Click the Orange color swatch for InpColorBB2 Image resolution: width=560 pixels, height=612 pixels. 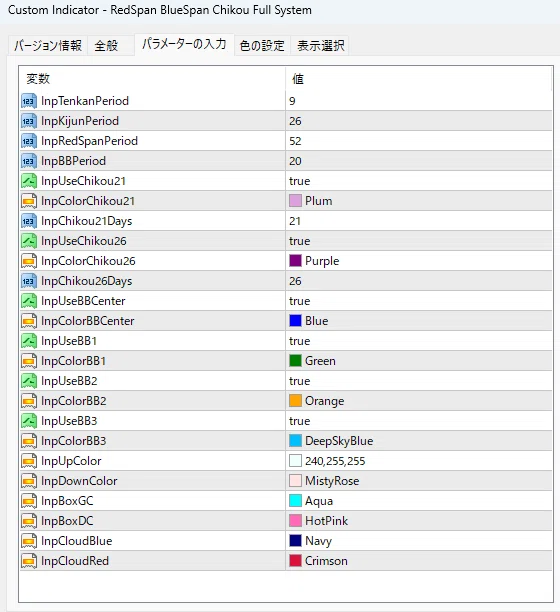[x=295, y=401]
